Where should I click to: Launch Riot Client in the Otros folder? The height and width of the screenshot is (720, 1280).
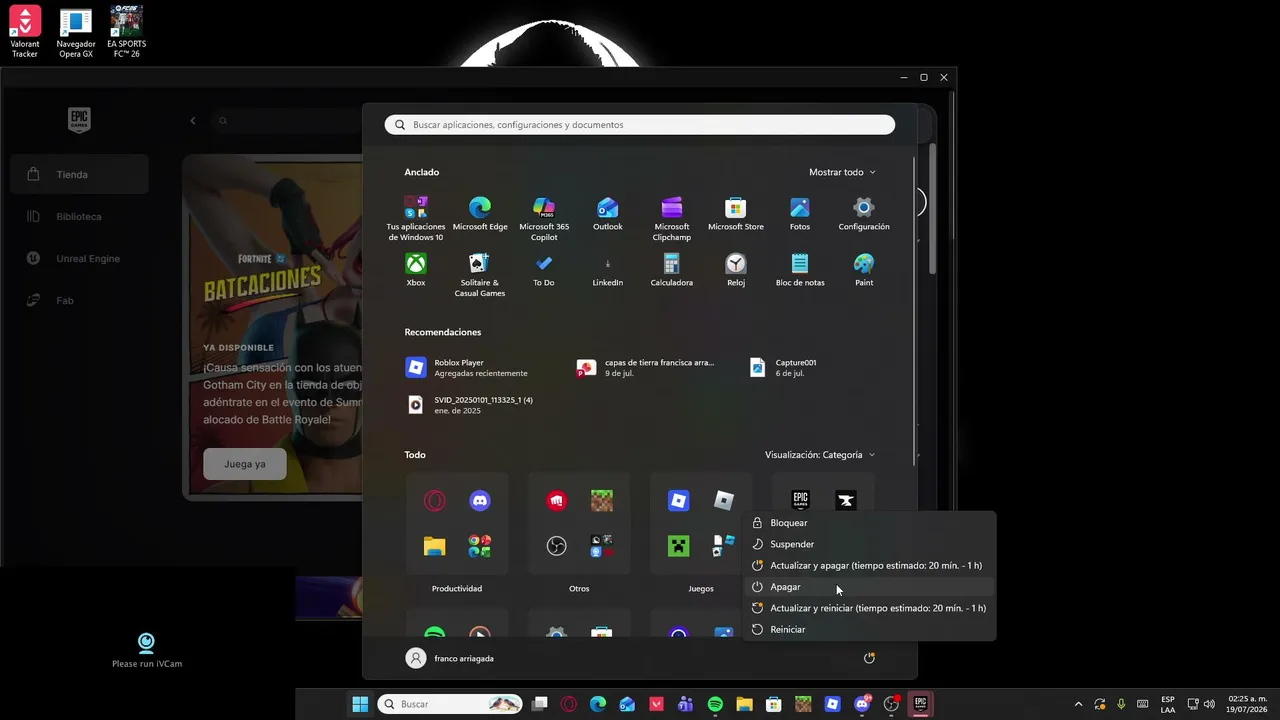click(557, 500)
